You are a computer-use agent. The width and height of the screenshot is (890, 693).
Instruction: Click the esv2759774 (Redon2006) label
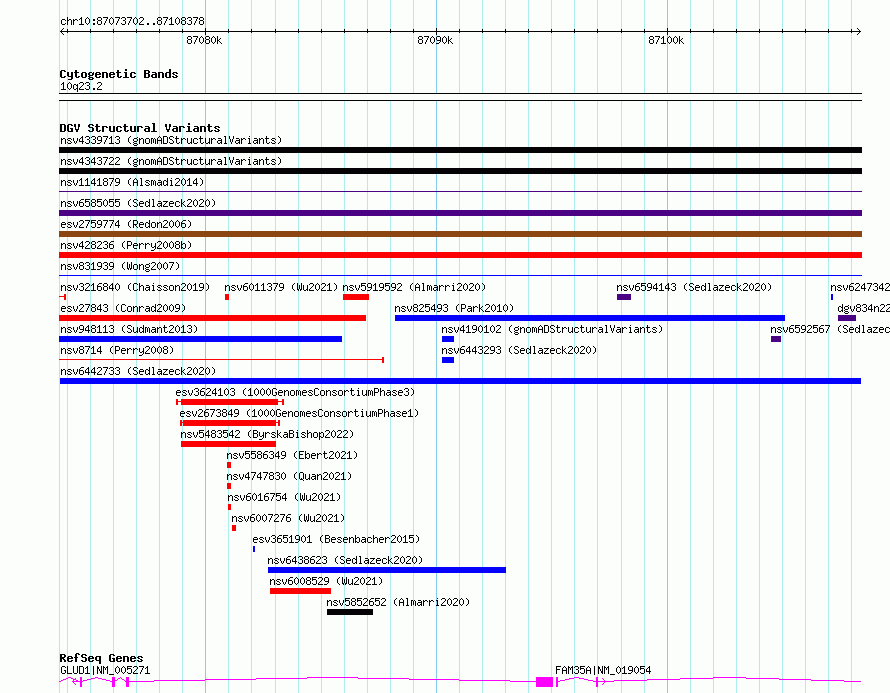pos(126,224)
